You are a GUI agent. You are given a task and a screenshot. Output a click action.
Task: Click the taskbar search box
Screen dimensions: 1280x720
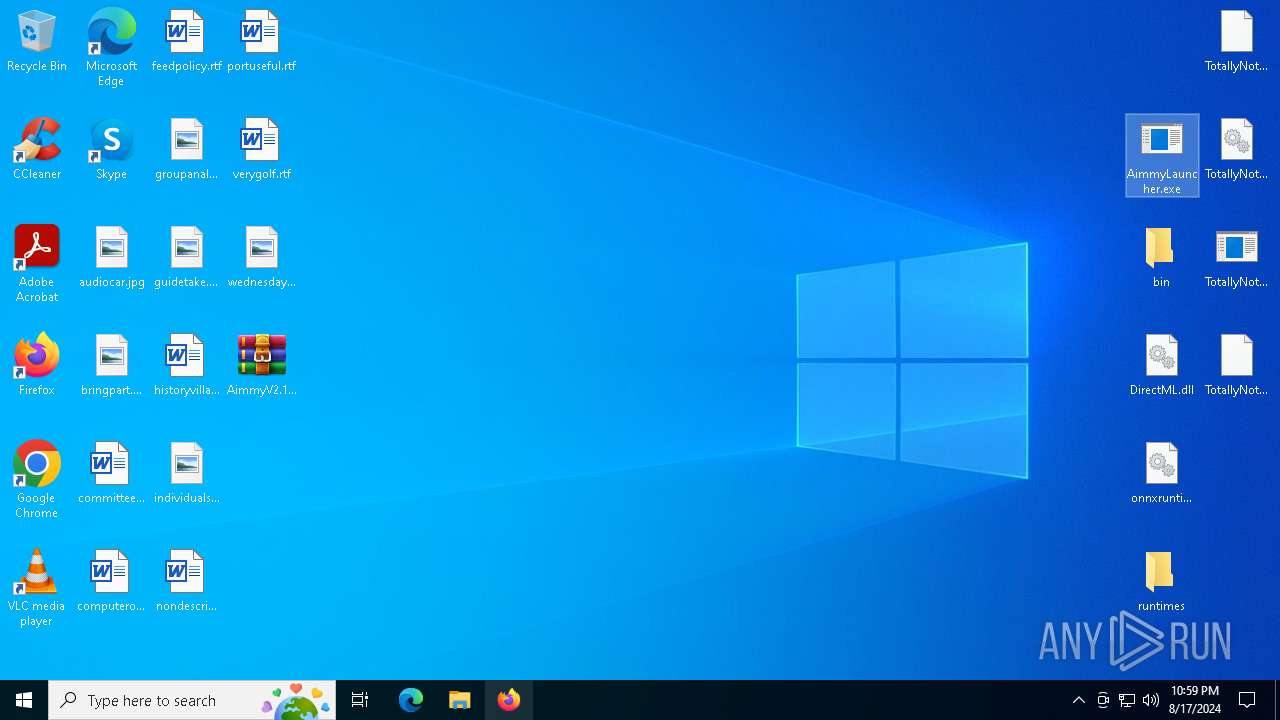click(192, 700)
